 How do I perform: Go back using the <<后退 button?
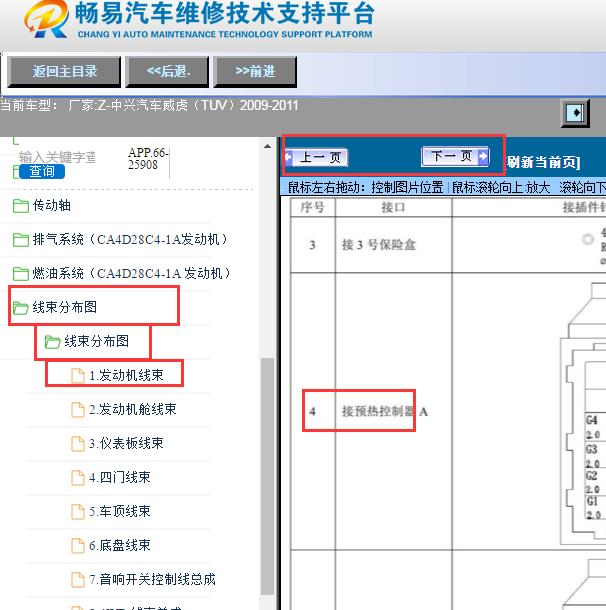pos(167,72)
